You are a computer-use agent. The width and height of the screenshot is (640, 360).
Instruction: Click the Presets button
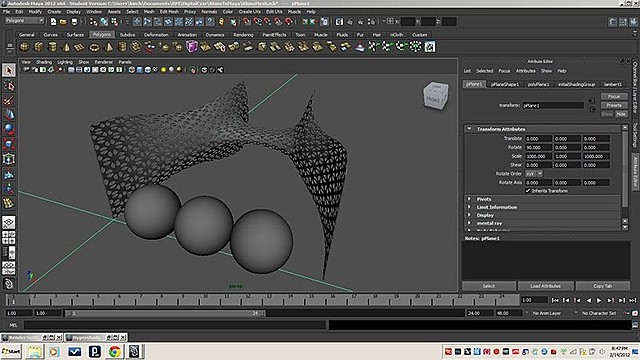click(x=614, y=105)
